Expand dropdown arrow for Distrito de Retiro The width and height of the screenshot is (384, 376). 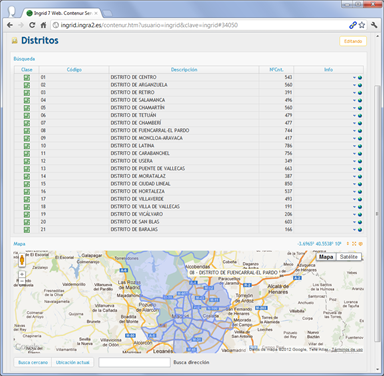coord(354,93)
